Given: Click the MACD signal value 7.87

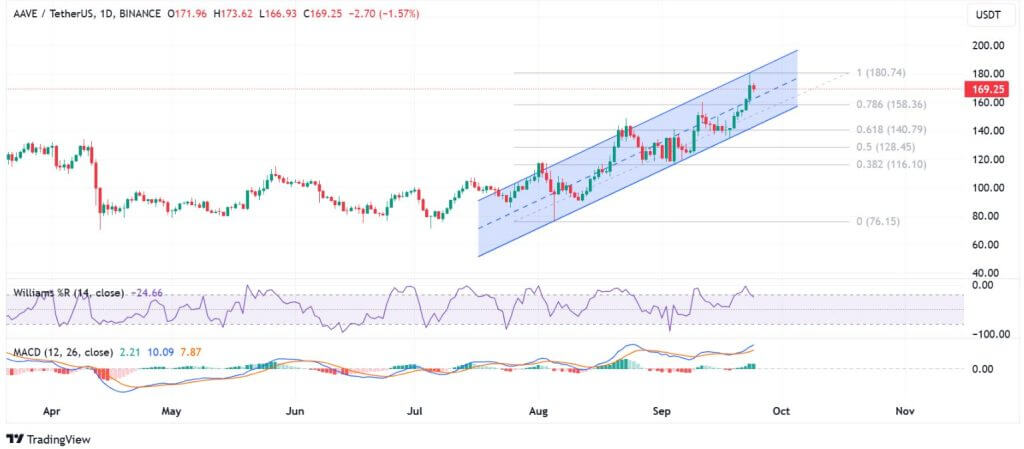Looking at the screenshot, I should pos(191,352).
